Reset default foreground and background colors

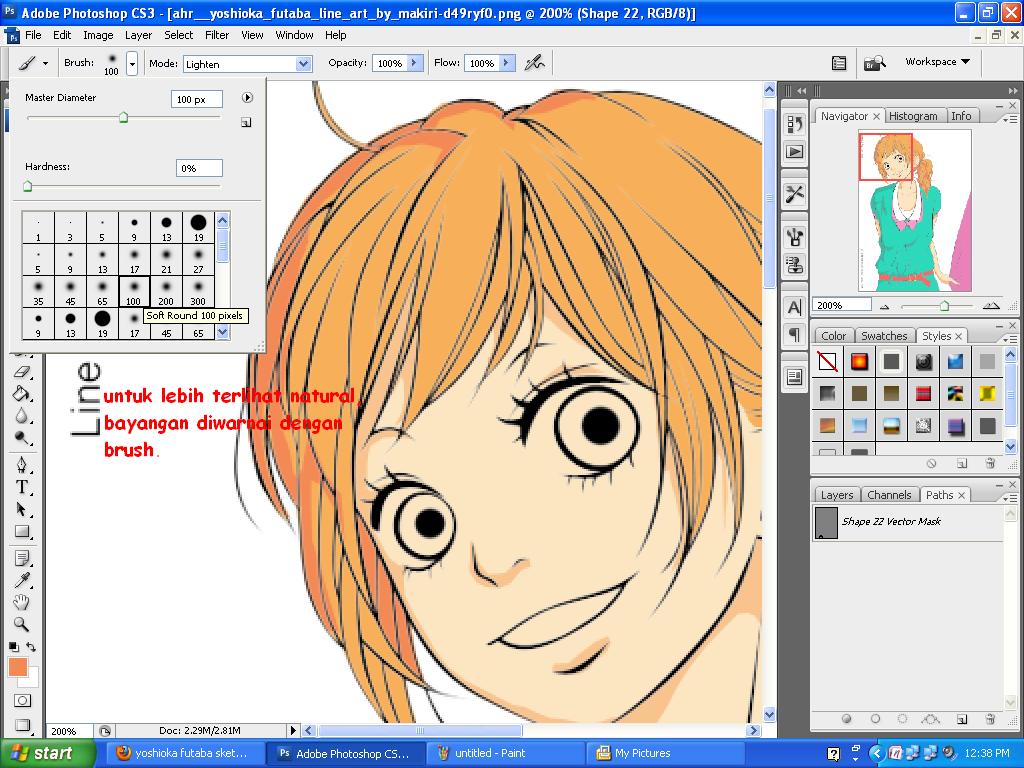(x=14, y=647)
